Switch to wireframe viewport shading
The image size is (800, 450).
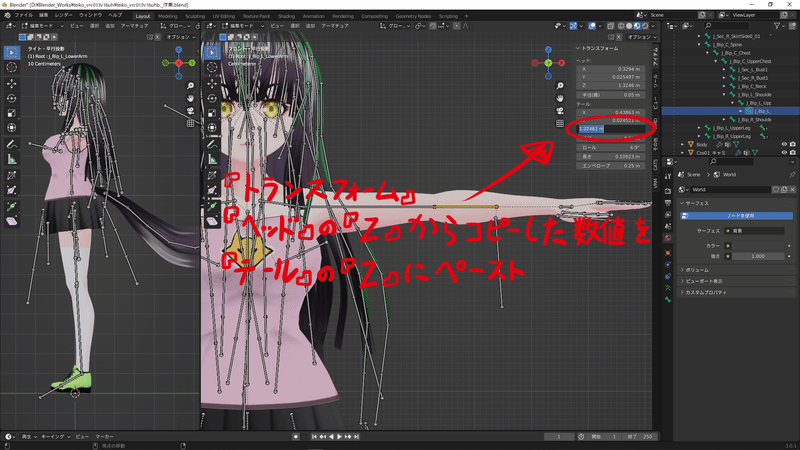tap(621, 26)
